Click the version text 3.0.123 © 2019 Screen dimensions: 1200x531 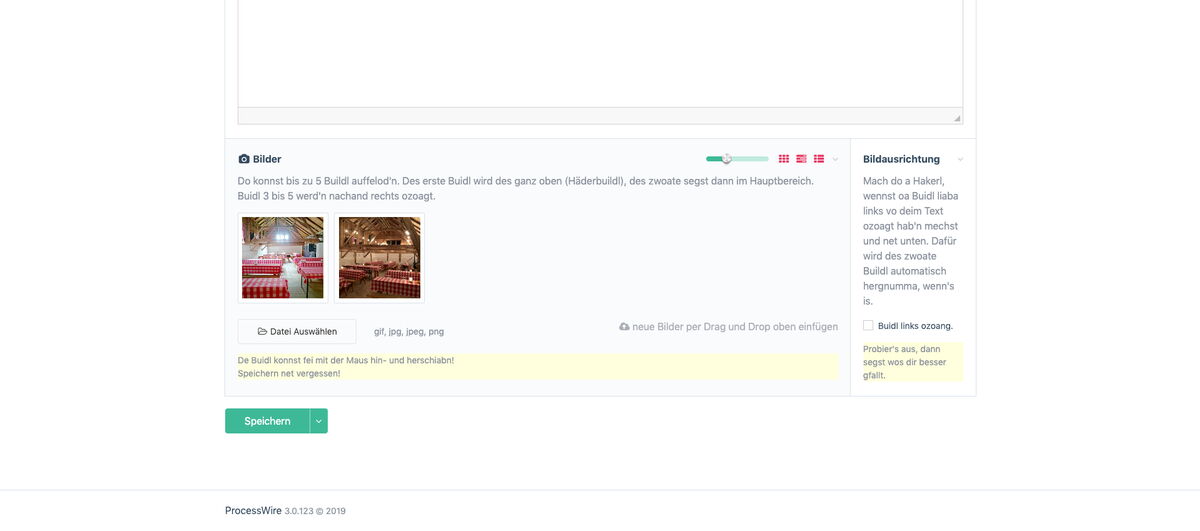click(315, 511)
